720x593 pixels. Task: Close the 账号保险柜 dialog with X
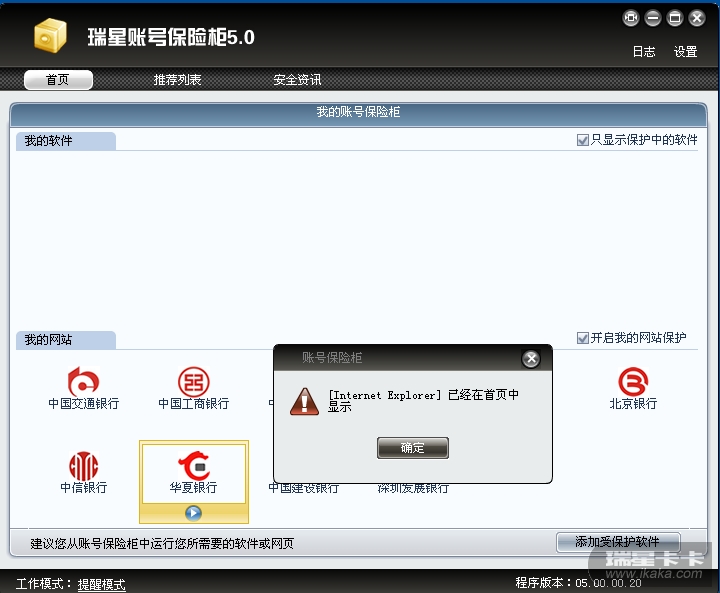pyautogui.click(x=531, y=358)
